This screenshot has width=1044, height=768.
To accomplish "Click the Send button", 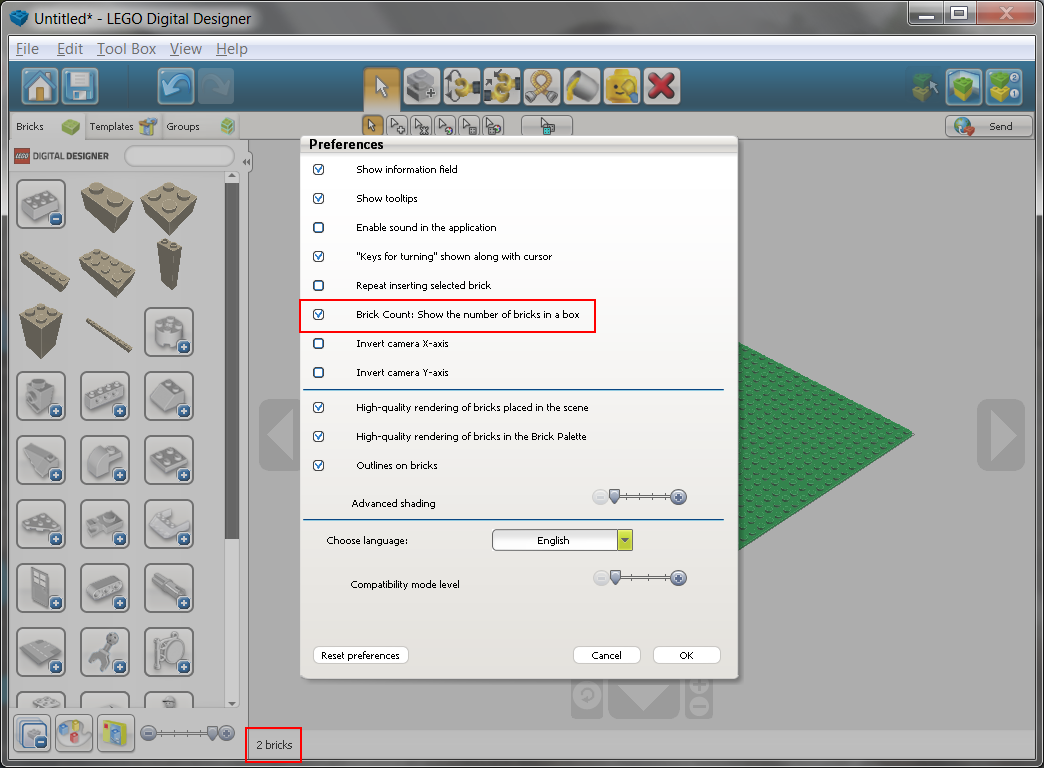I will (989, 126).
